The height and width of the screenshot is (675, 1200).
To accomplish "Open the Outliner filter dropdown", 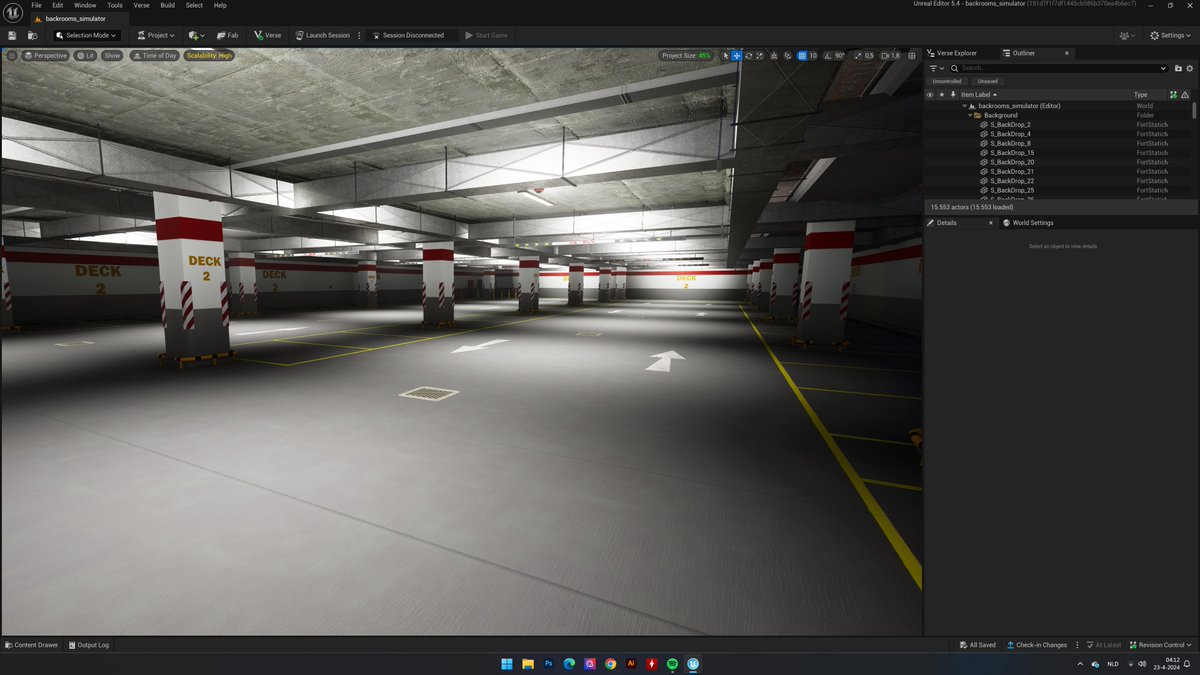I will click(937, 68).
